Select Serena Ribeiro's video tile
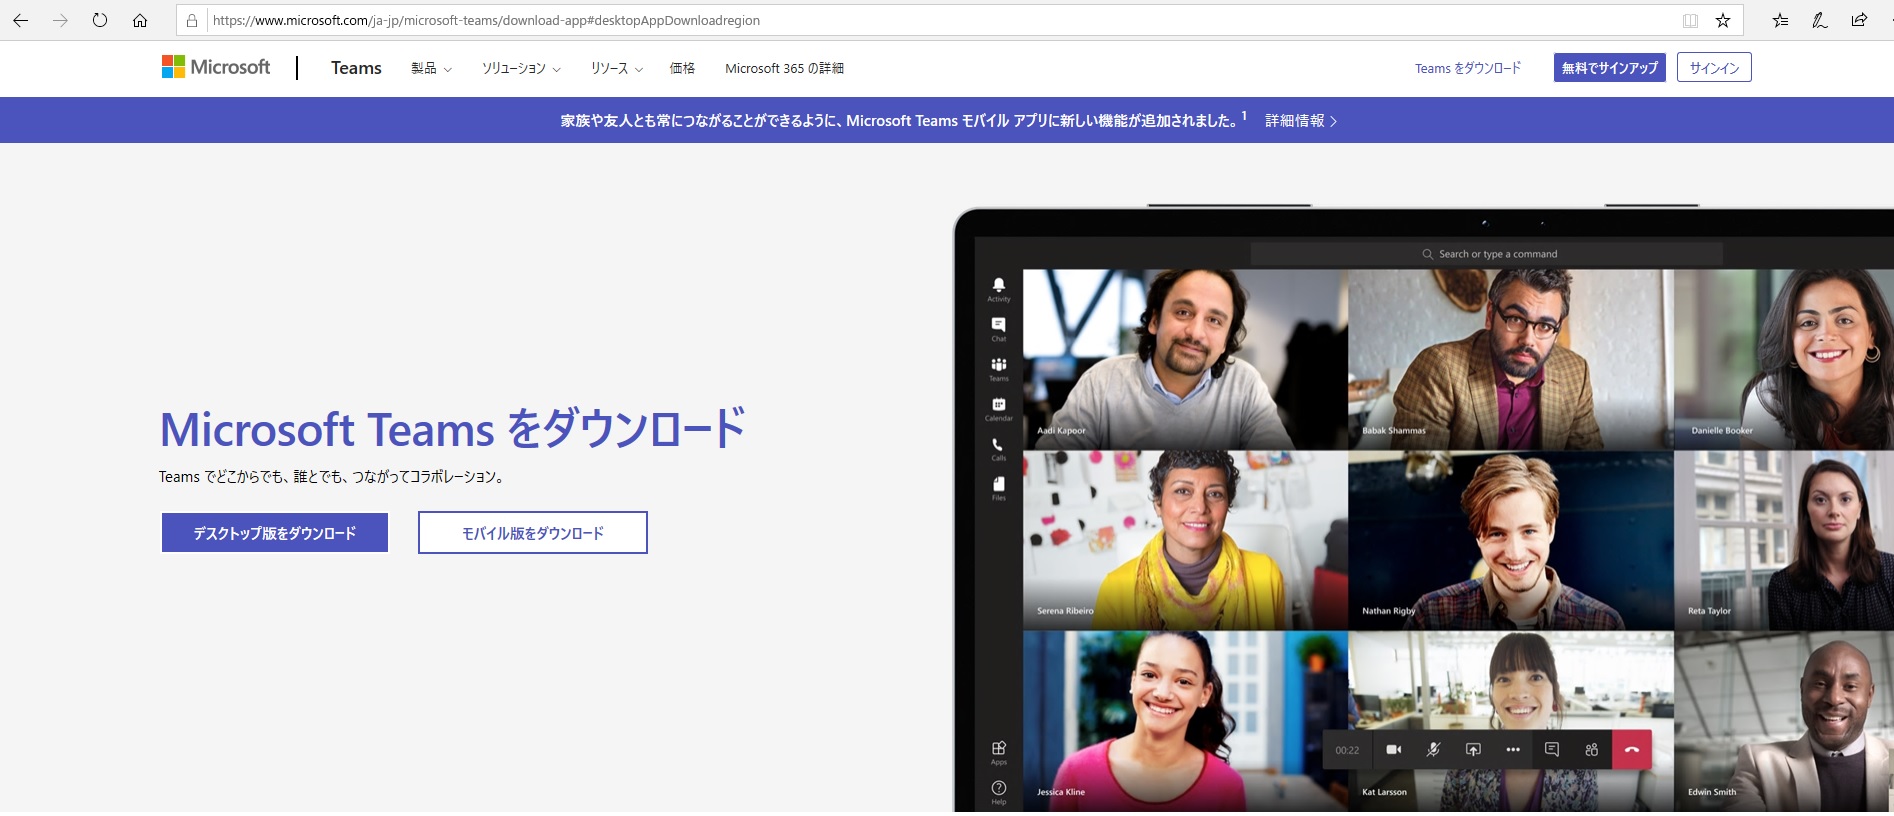This screenshot has height=816, width=1894. click(1185, 540)
